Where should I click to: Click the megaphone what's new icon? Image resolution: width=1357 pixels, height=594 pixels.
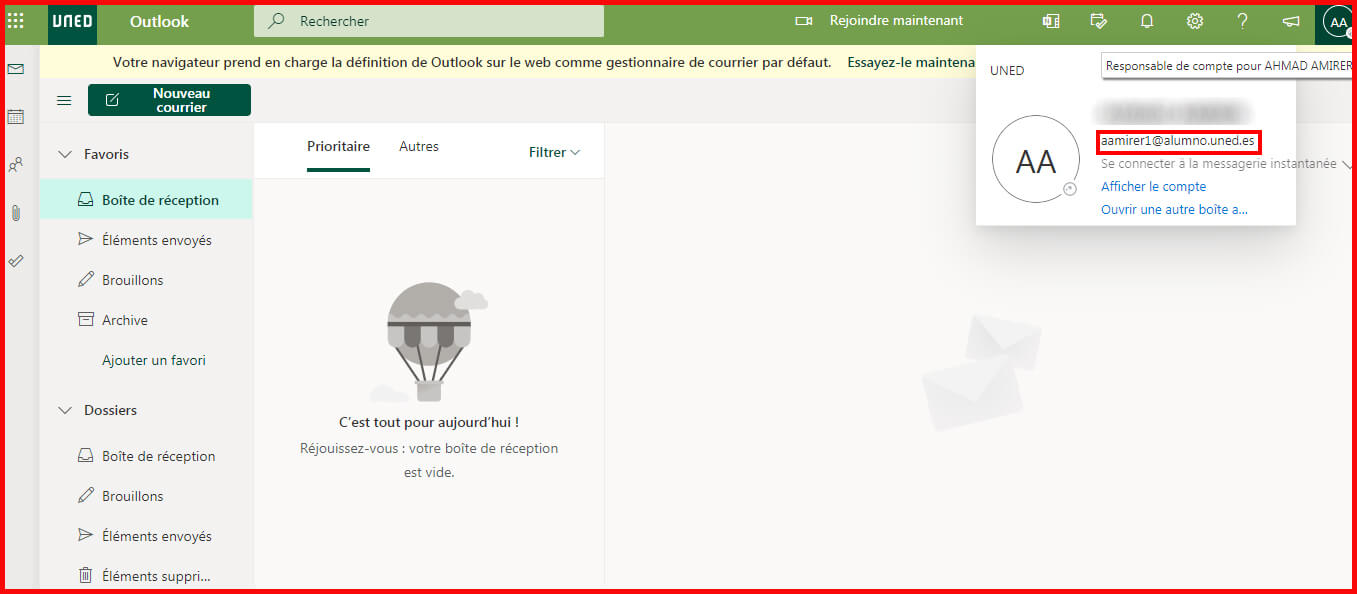tap(1291, 21)
